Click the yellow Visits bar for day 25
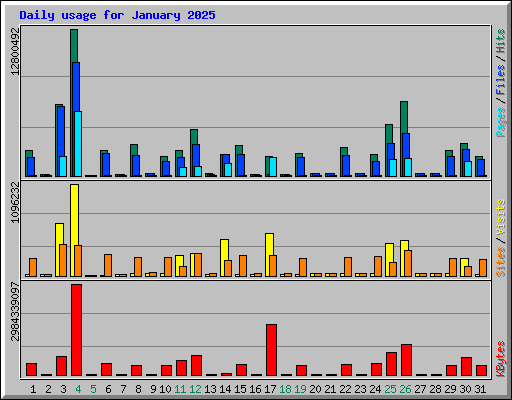 (389, 253)
